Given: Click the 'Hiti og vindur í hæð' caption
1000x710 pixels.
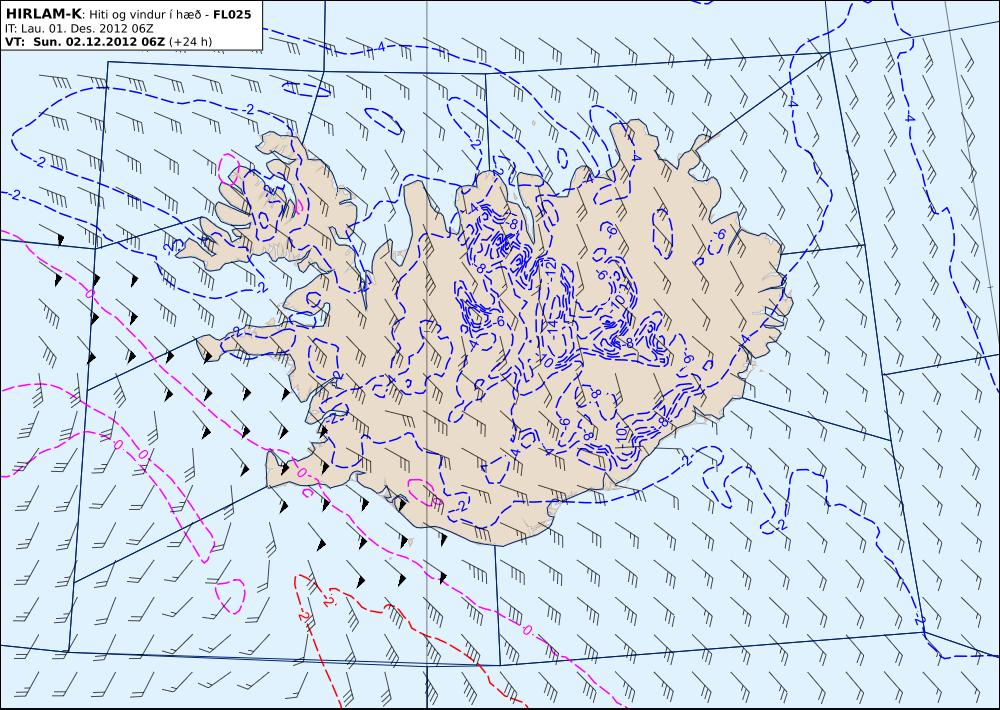Looking at the screenshot, I should tap(146, 15).
